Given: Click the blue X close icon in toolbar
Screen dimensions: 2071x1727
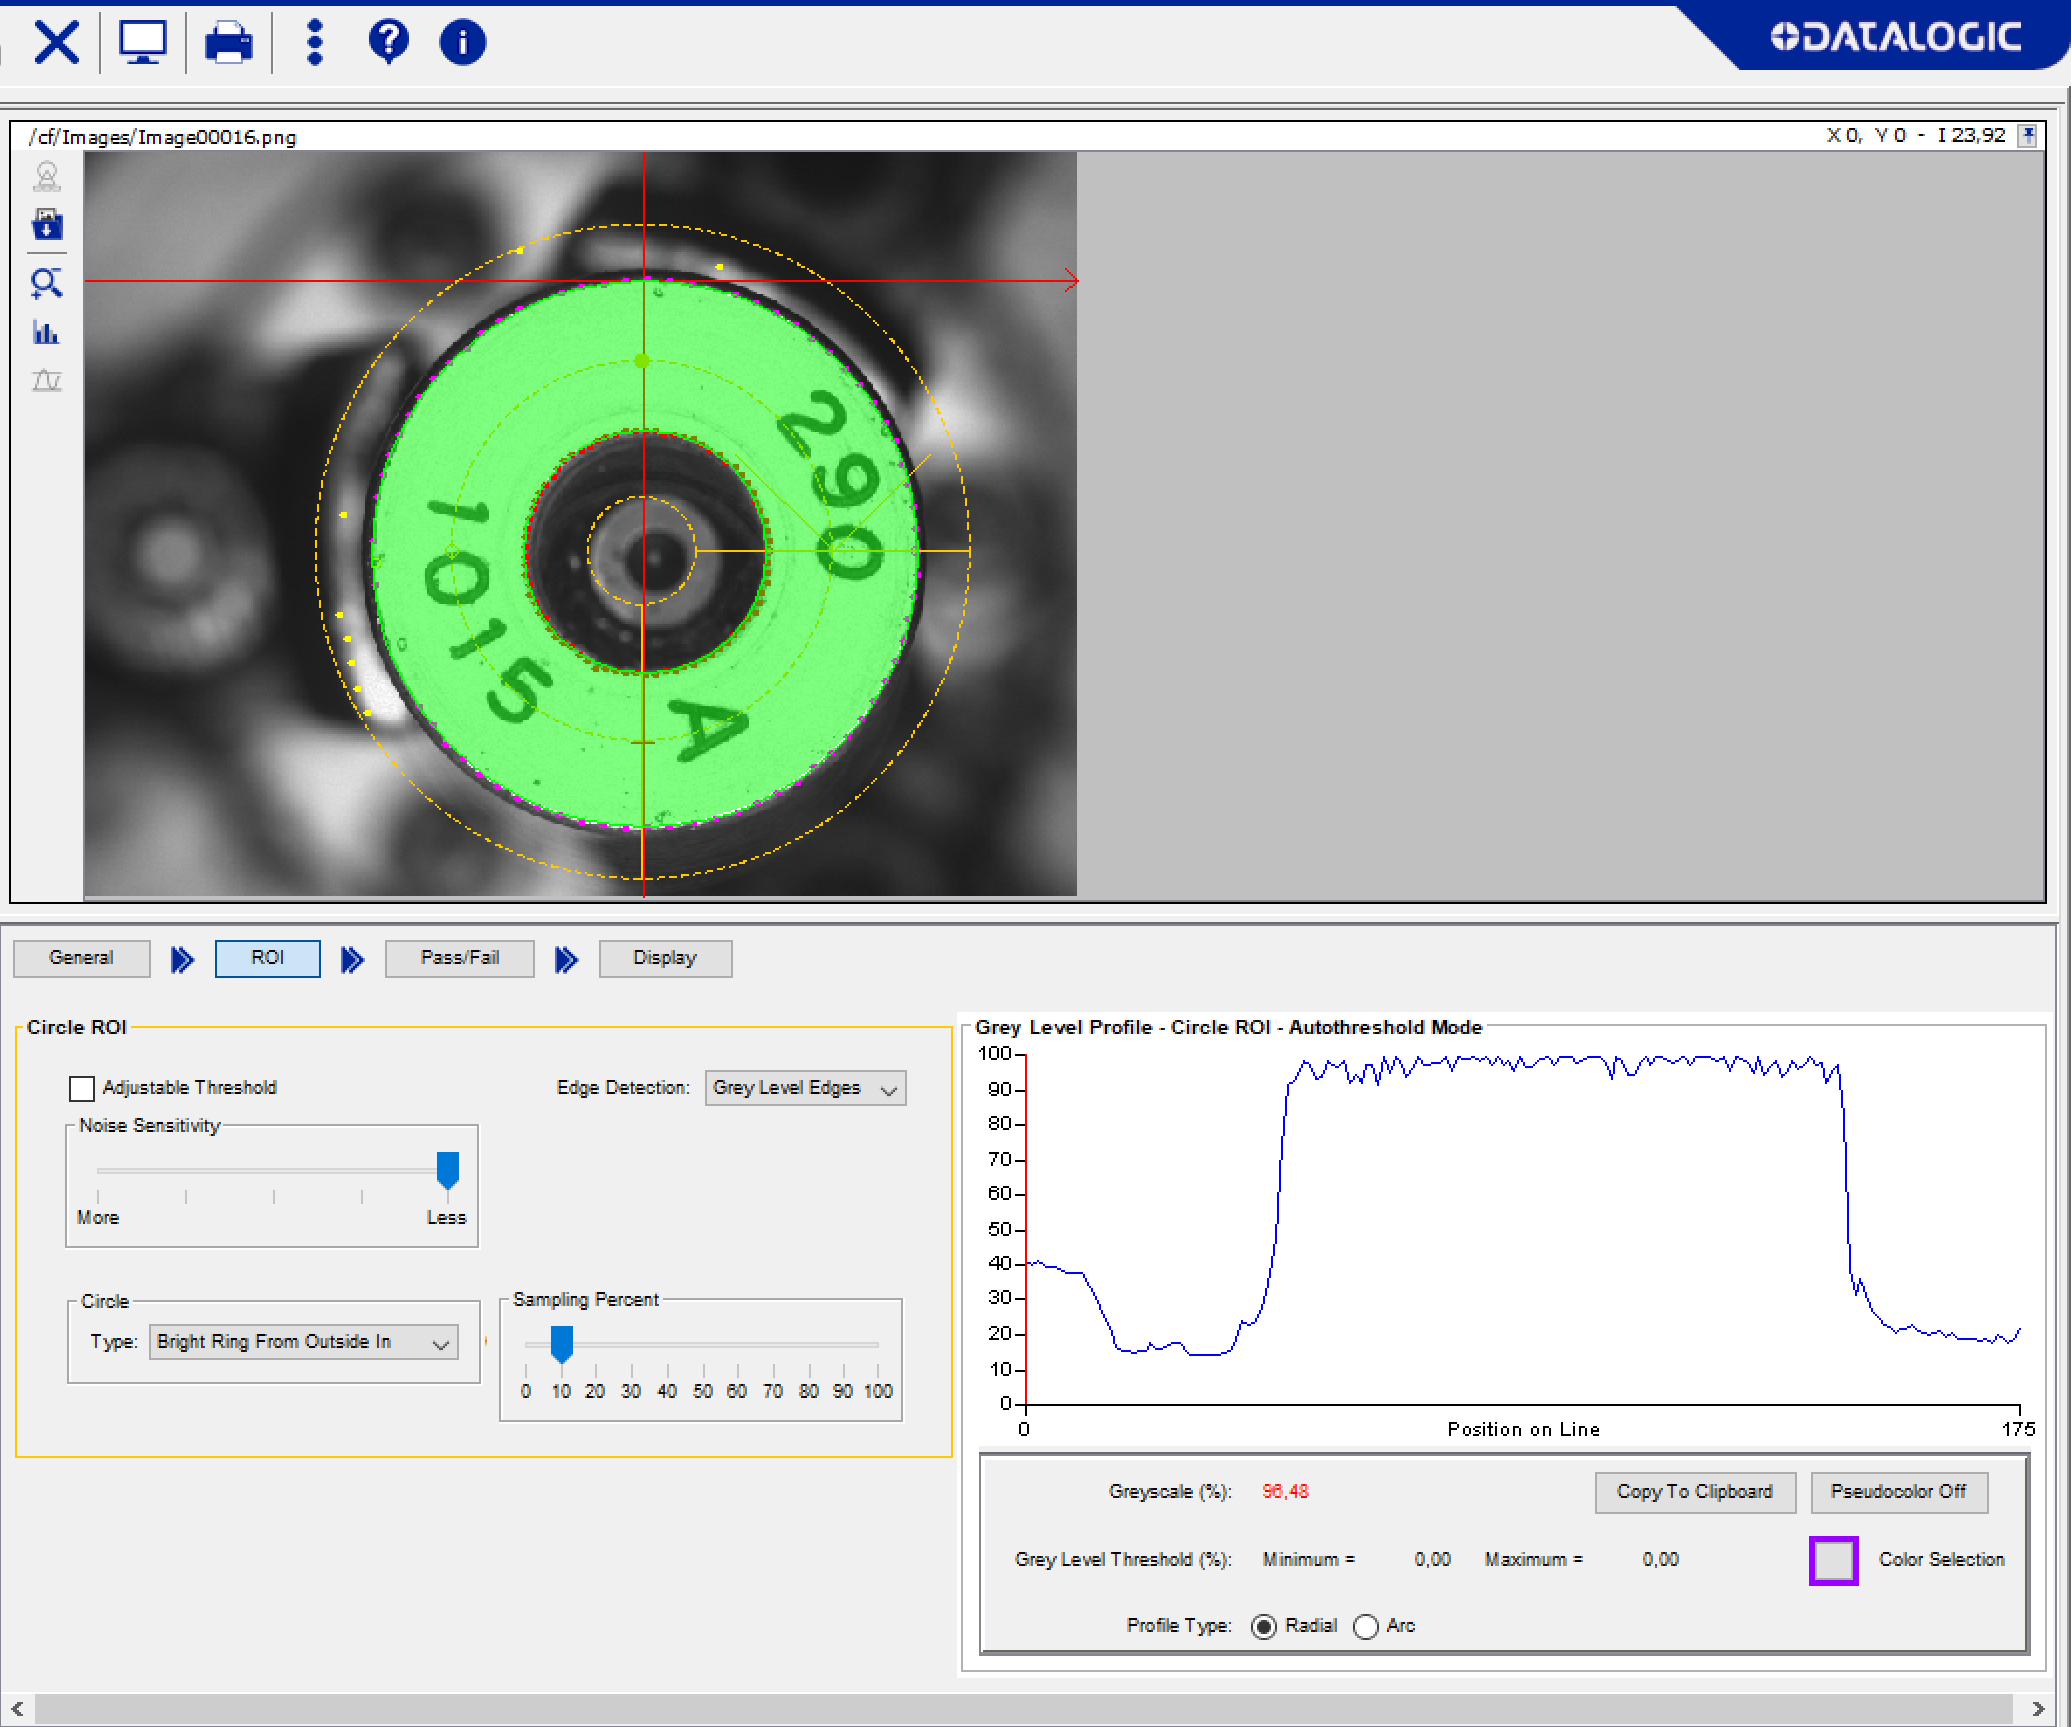Looking at the screenshot, I should 56,42.
